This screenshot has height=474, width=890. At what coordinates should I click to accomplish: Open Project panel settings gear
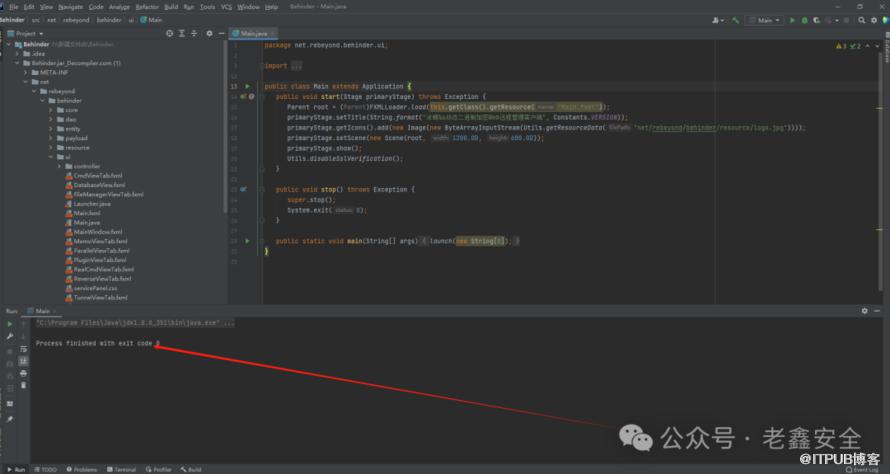(208, 33)
